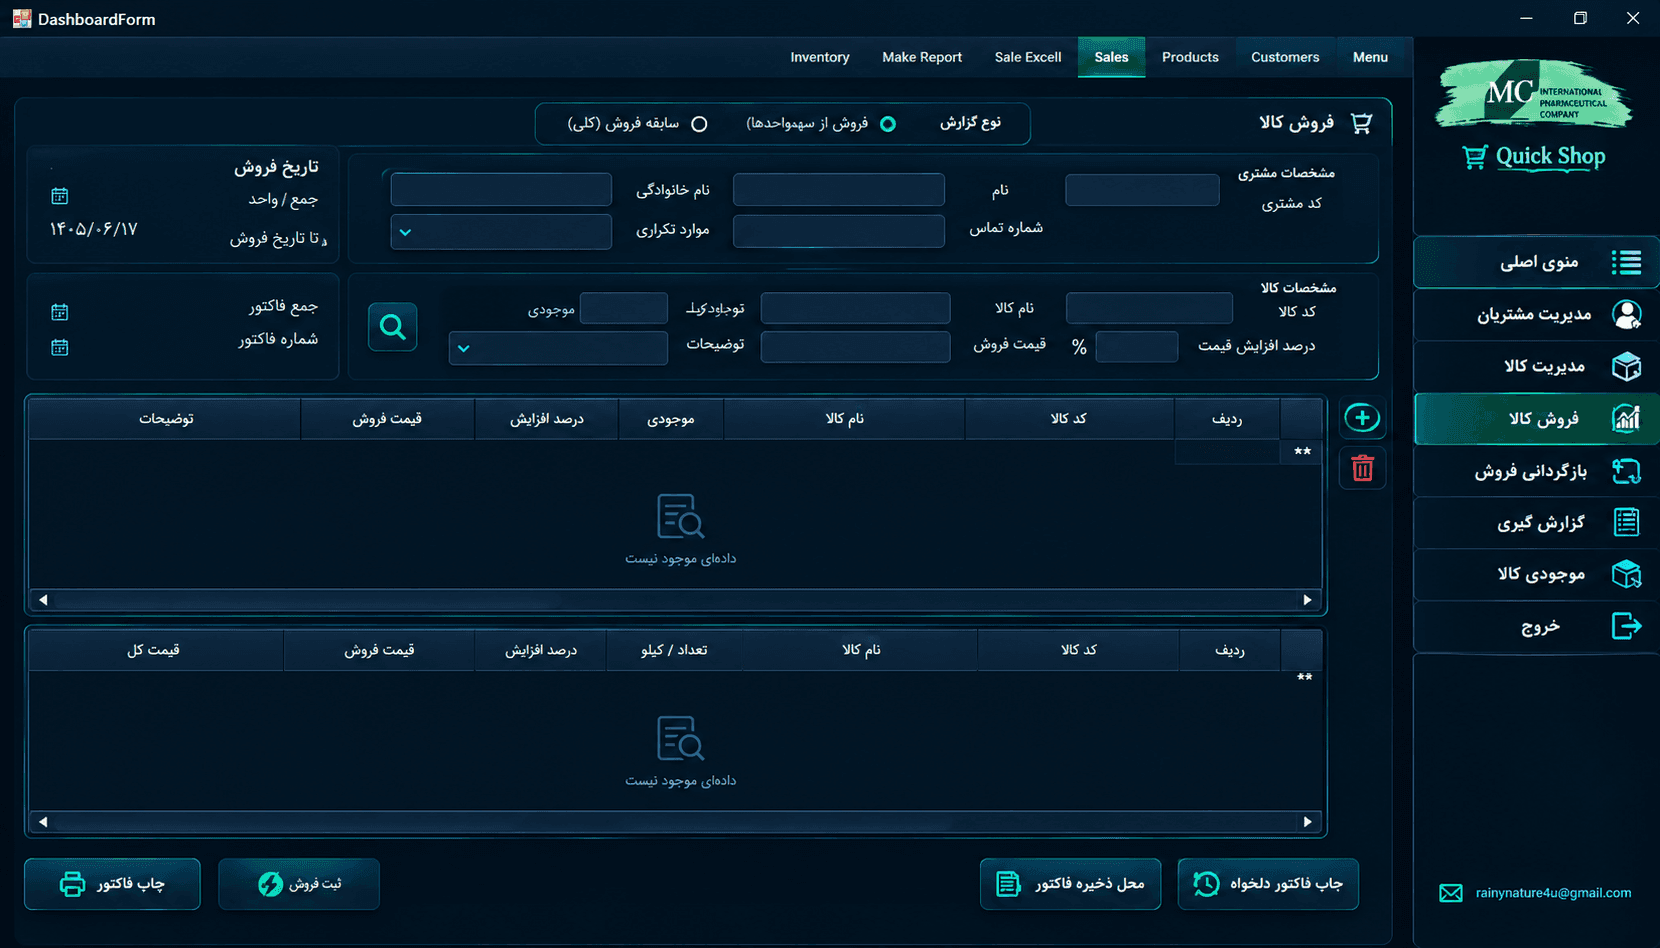Viewport: 1660px width, 948px height.
Task: Open گزارش گیری in sidebar
Action: 1536,523
